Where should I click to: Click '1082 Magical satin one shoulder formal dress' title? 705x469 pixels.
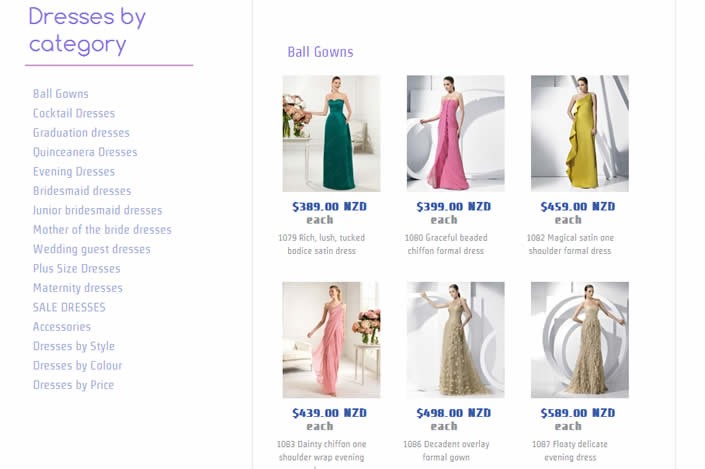coord(570,244)
